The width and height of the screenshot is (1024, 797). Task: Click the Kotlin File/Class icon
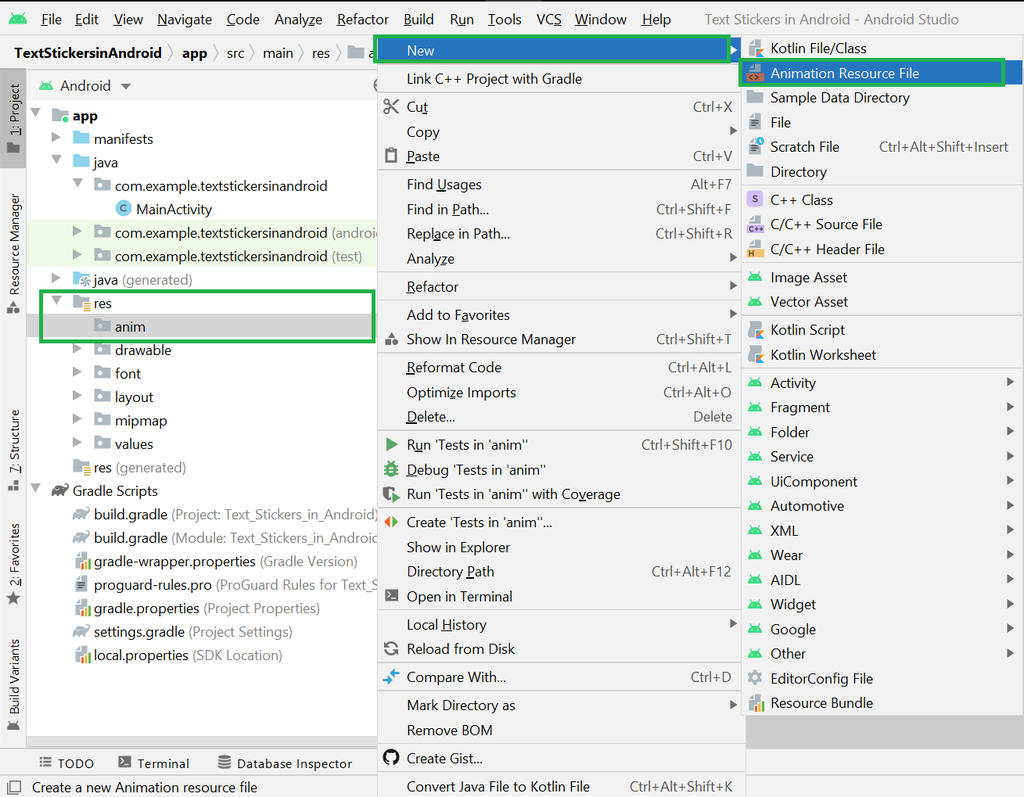pos(756,48)
